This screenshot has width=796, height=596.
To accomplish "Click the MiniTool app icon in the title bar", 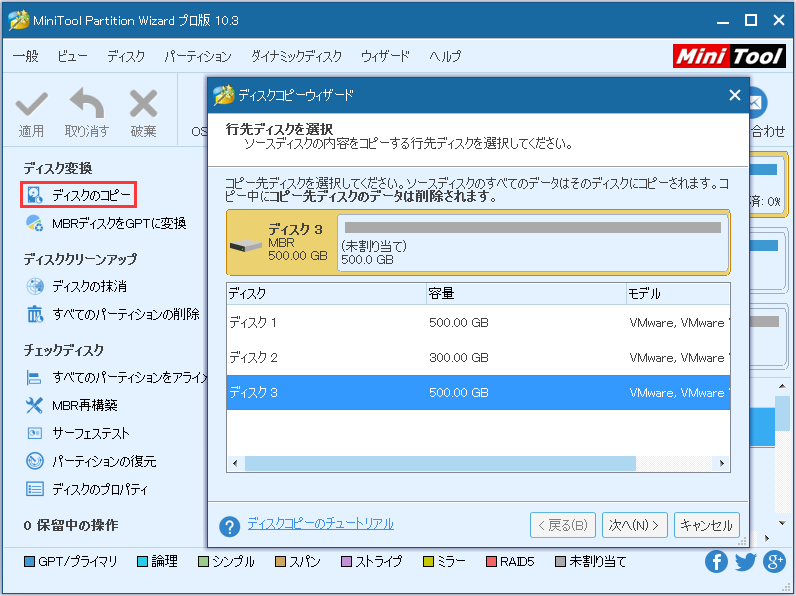I will click(18, 20).
